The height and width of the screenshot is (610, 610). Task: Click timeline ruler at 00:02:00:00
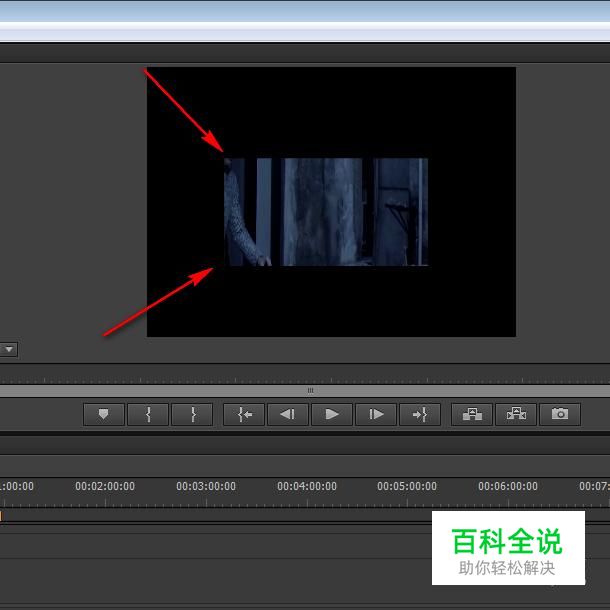point(105,486)
